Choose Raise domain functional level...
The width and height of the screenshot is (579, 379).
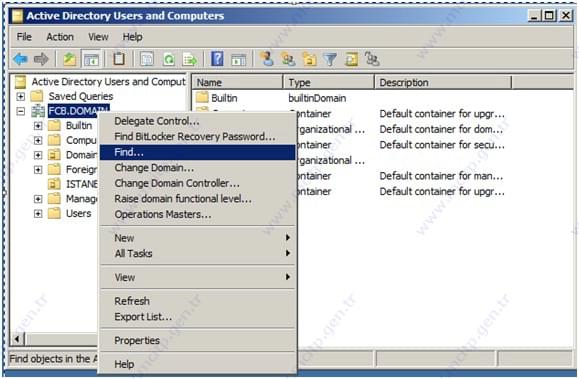point(198,199)
